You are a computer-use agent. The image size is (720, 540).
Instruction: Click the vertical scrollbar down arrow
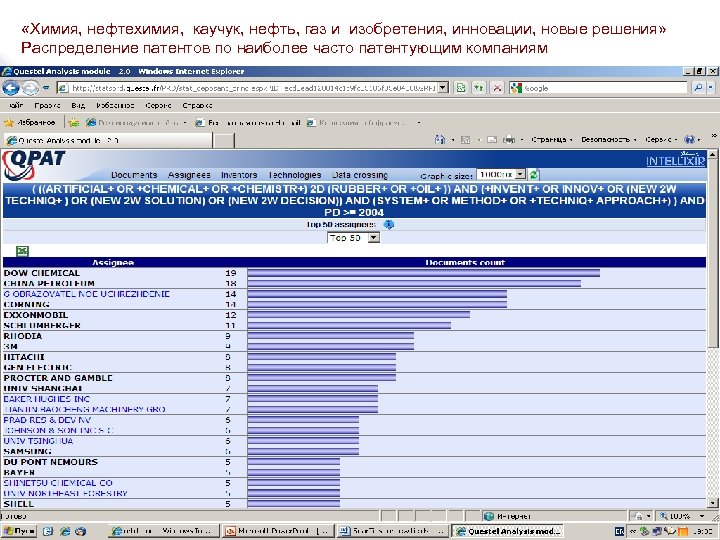click(x=712, y=503)
